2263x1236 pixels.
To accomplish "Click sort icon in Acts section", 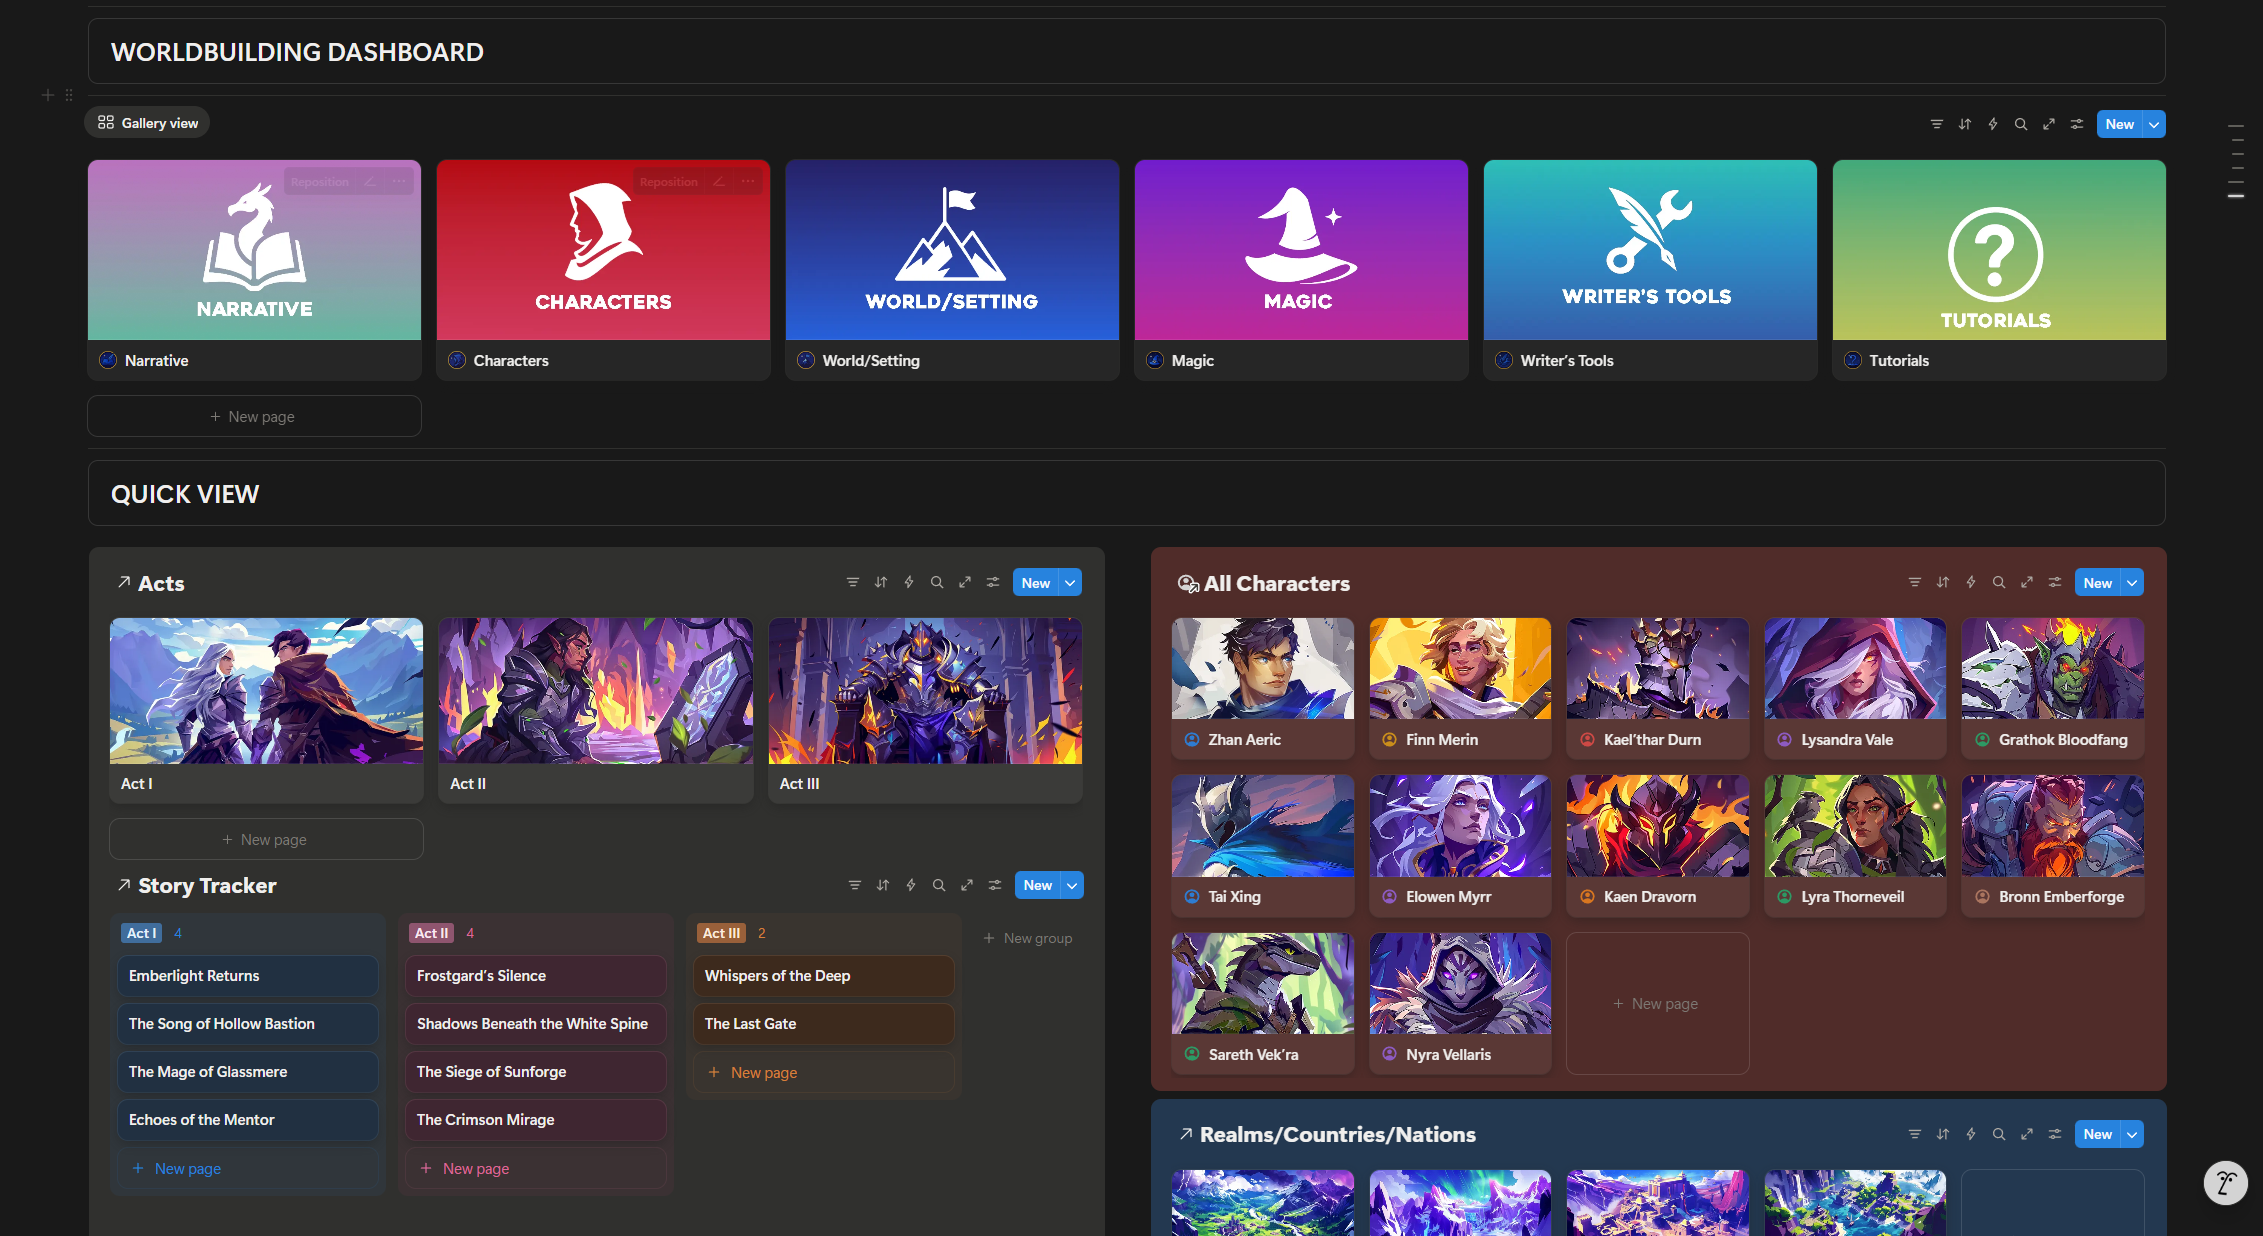I will pos(881,583).
